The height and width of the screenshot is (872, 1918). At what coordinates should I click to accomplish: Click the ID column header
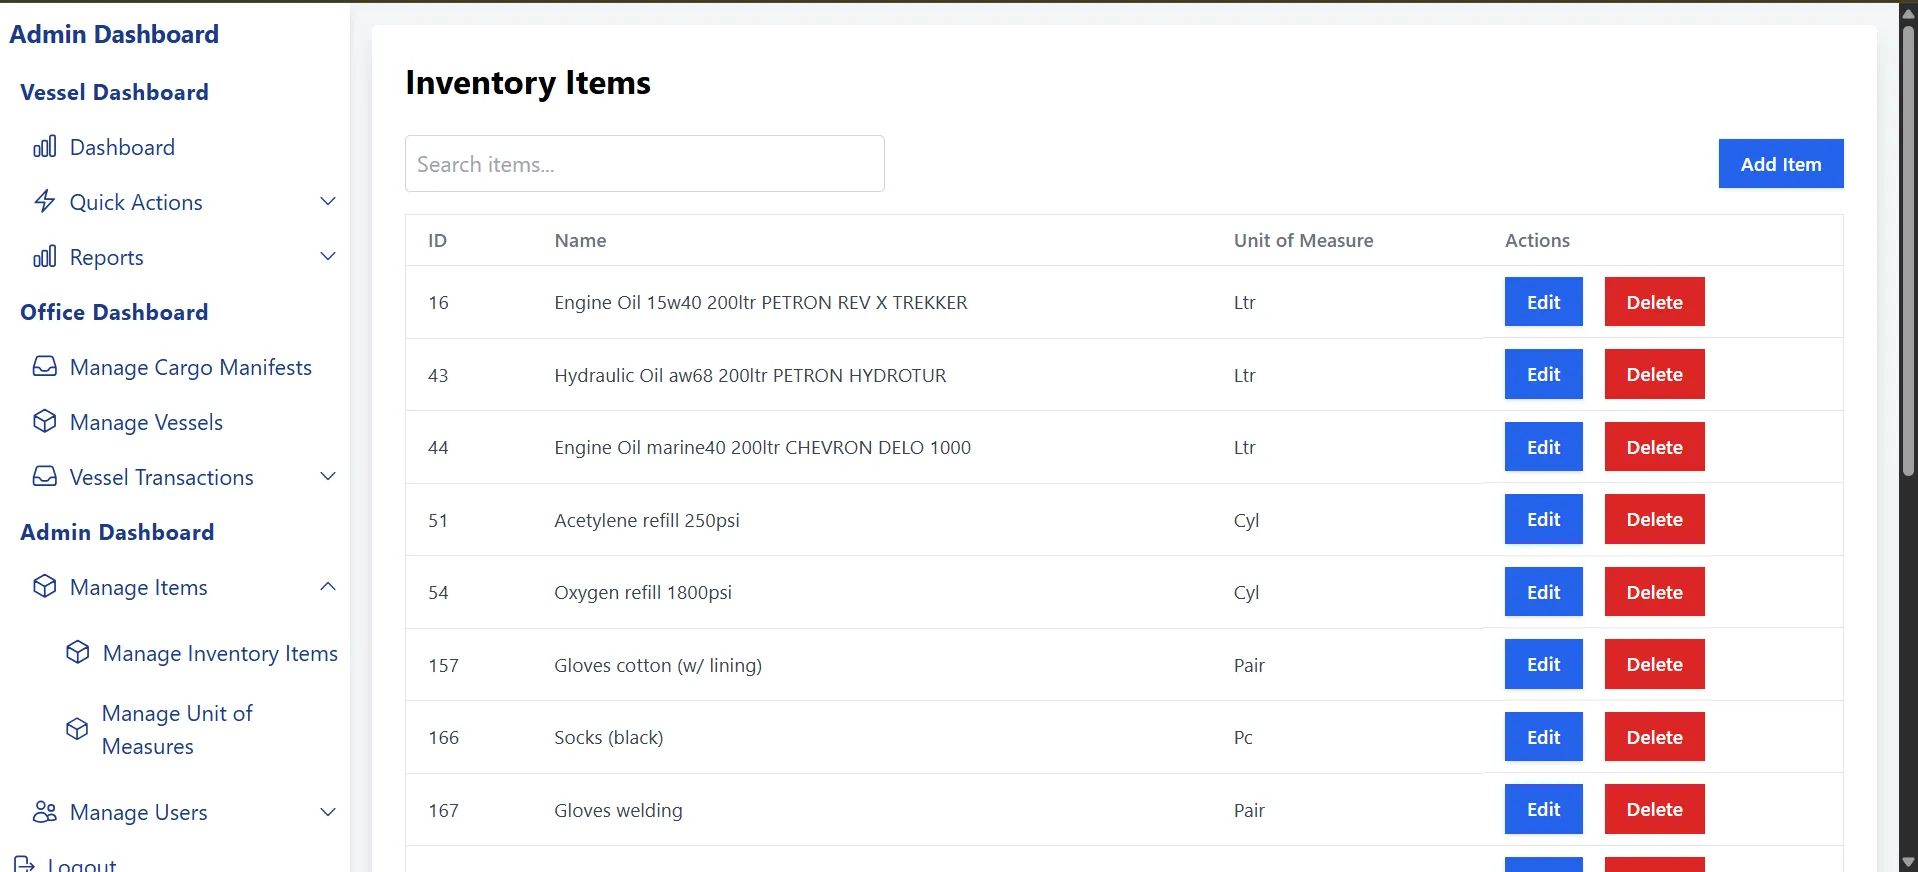(437, 240)
